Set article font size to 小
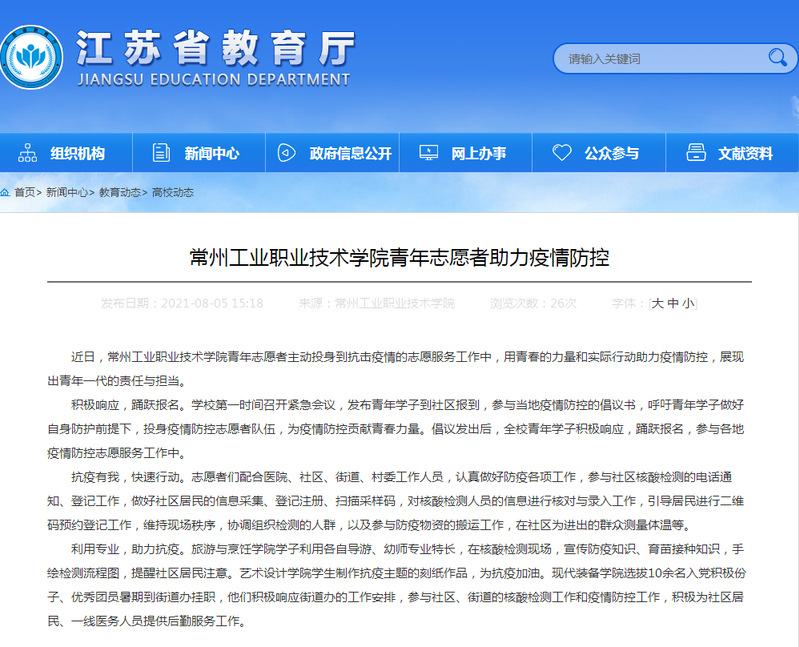 coord(688,303)
